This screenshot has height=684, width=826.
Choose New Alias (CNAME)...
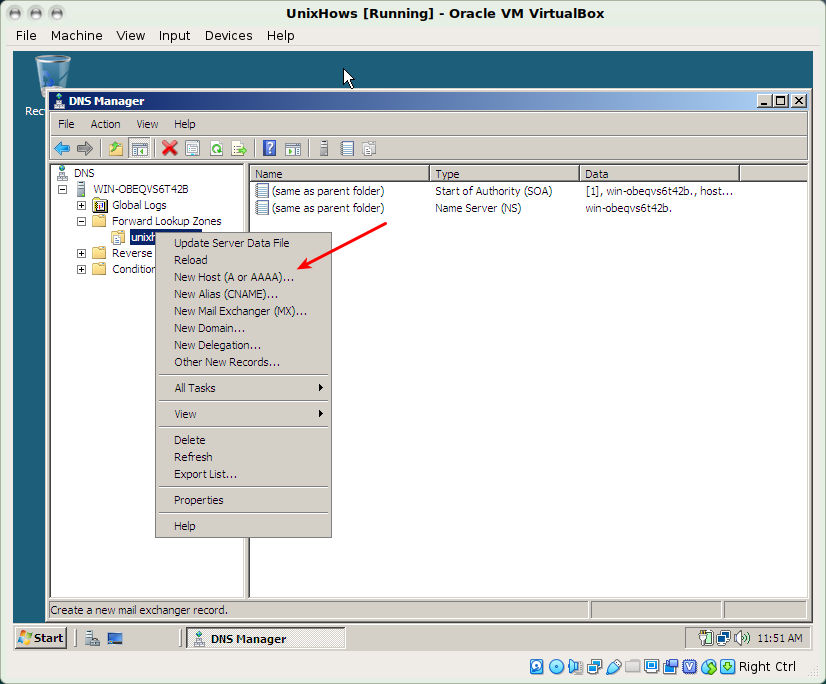point(244,294)
